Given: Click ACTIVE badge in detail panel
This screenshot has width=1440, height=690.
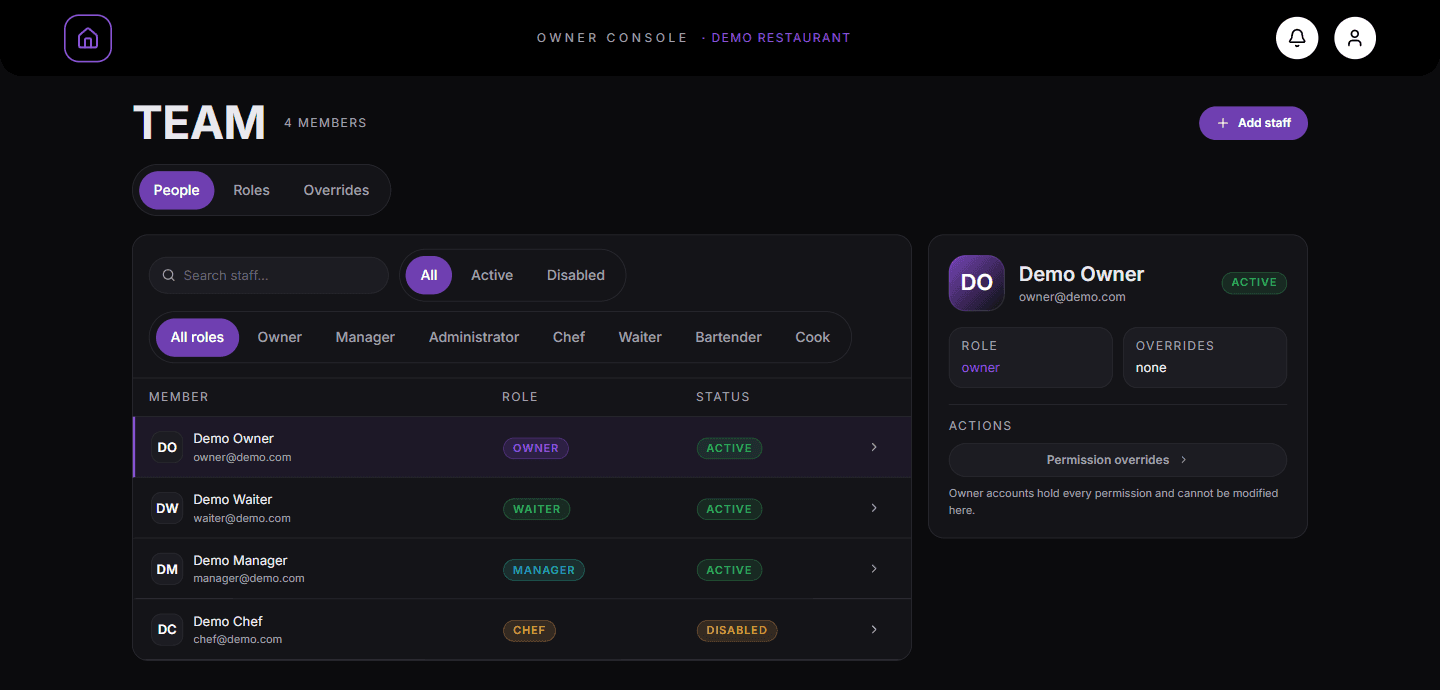Looking at the screenshot, I should pyautogui.click(x=1254, y=283).
